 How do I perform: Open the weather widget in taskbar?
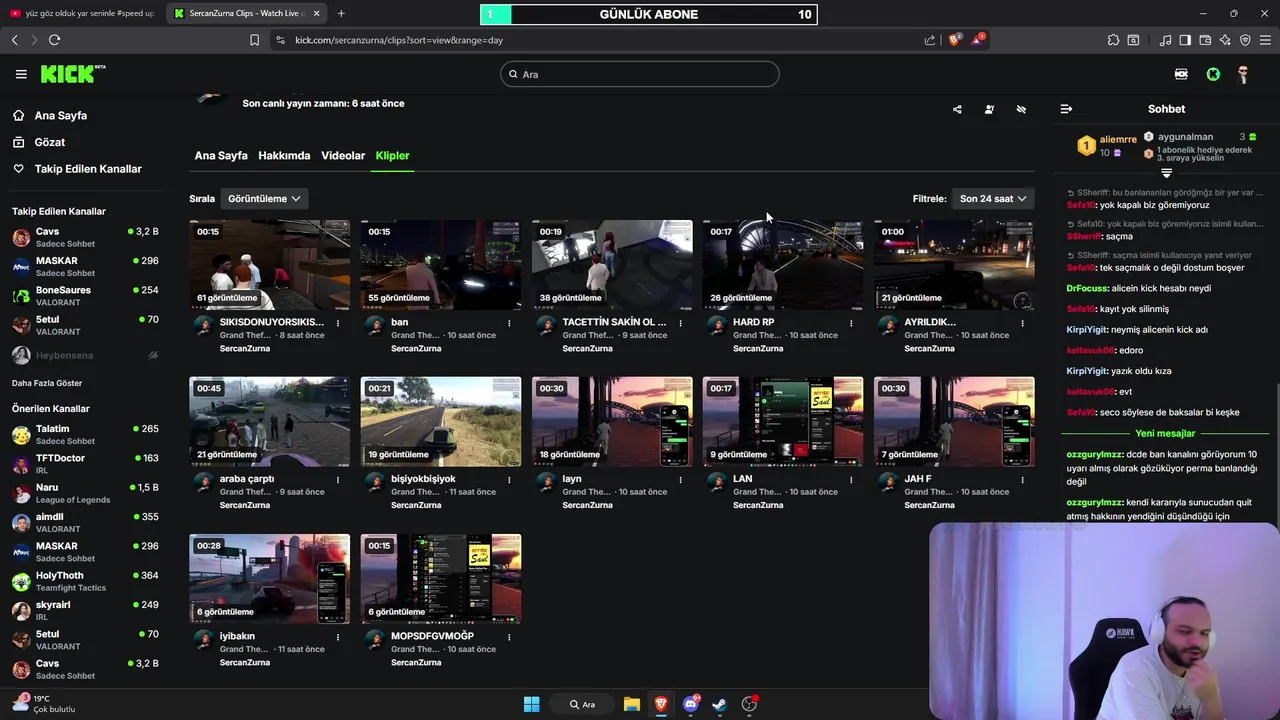[44, 704]
